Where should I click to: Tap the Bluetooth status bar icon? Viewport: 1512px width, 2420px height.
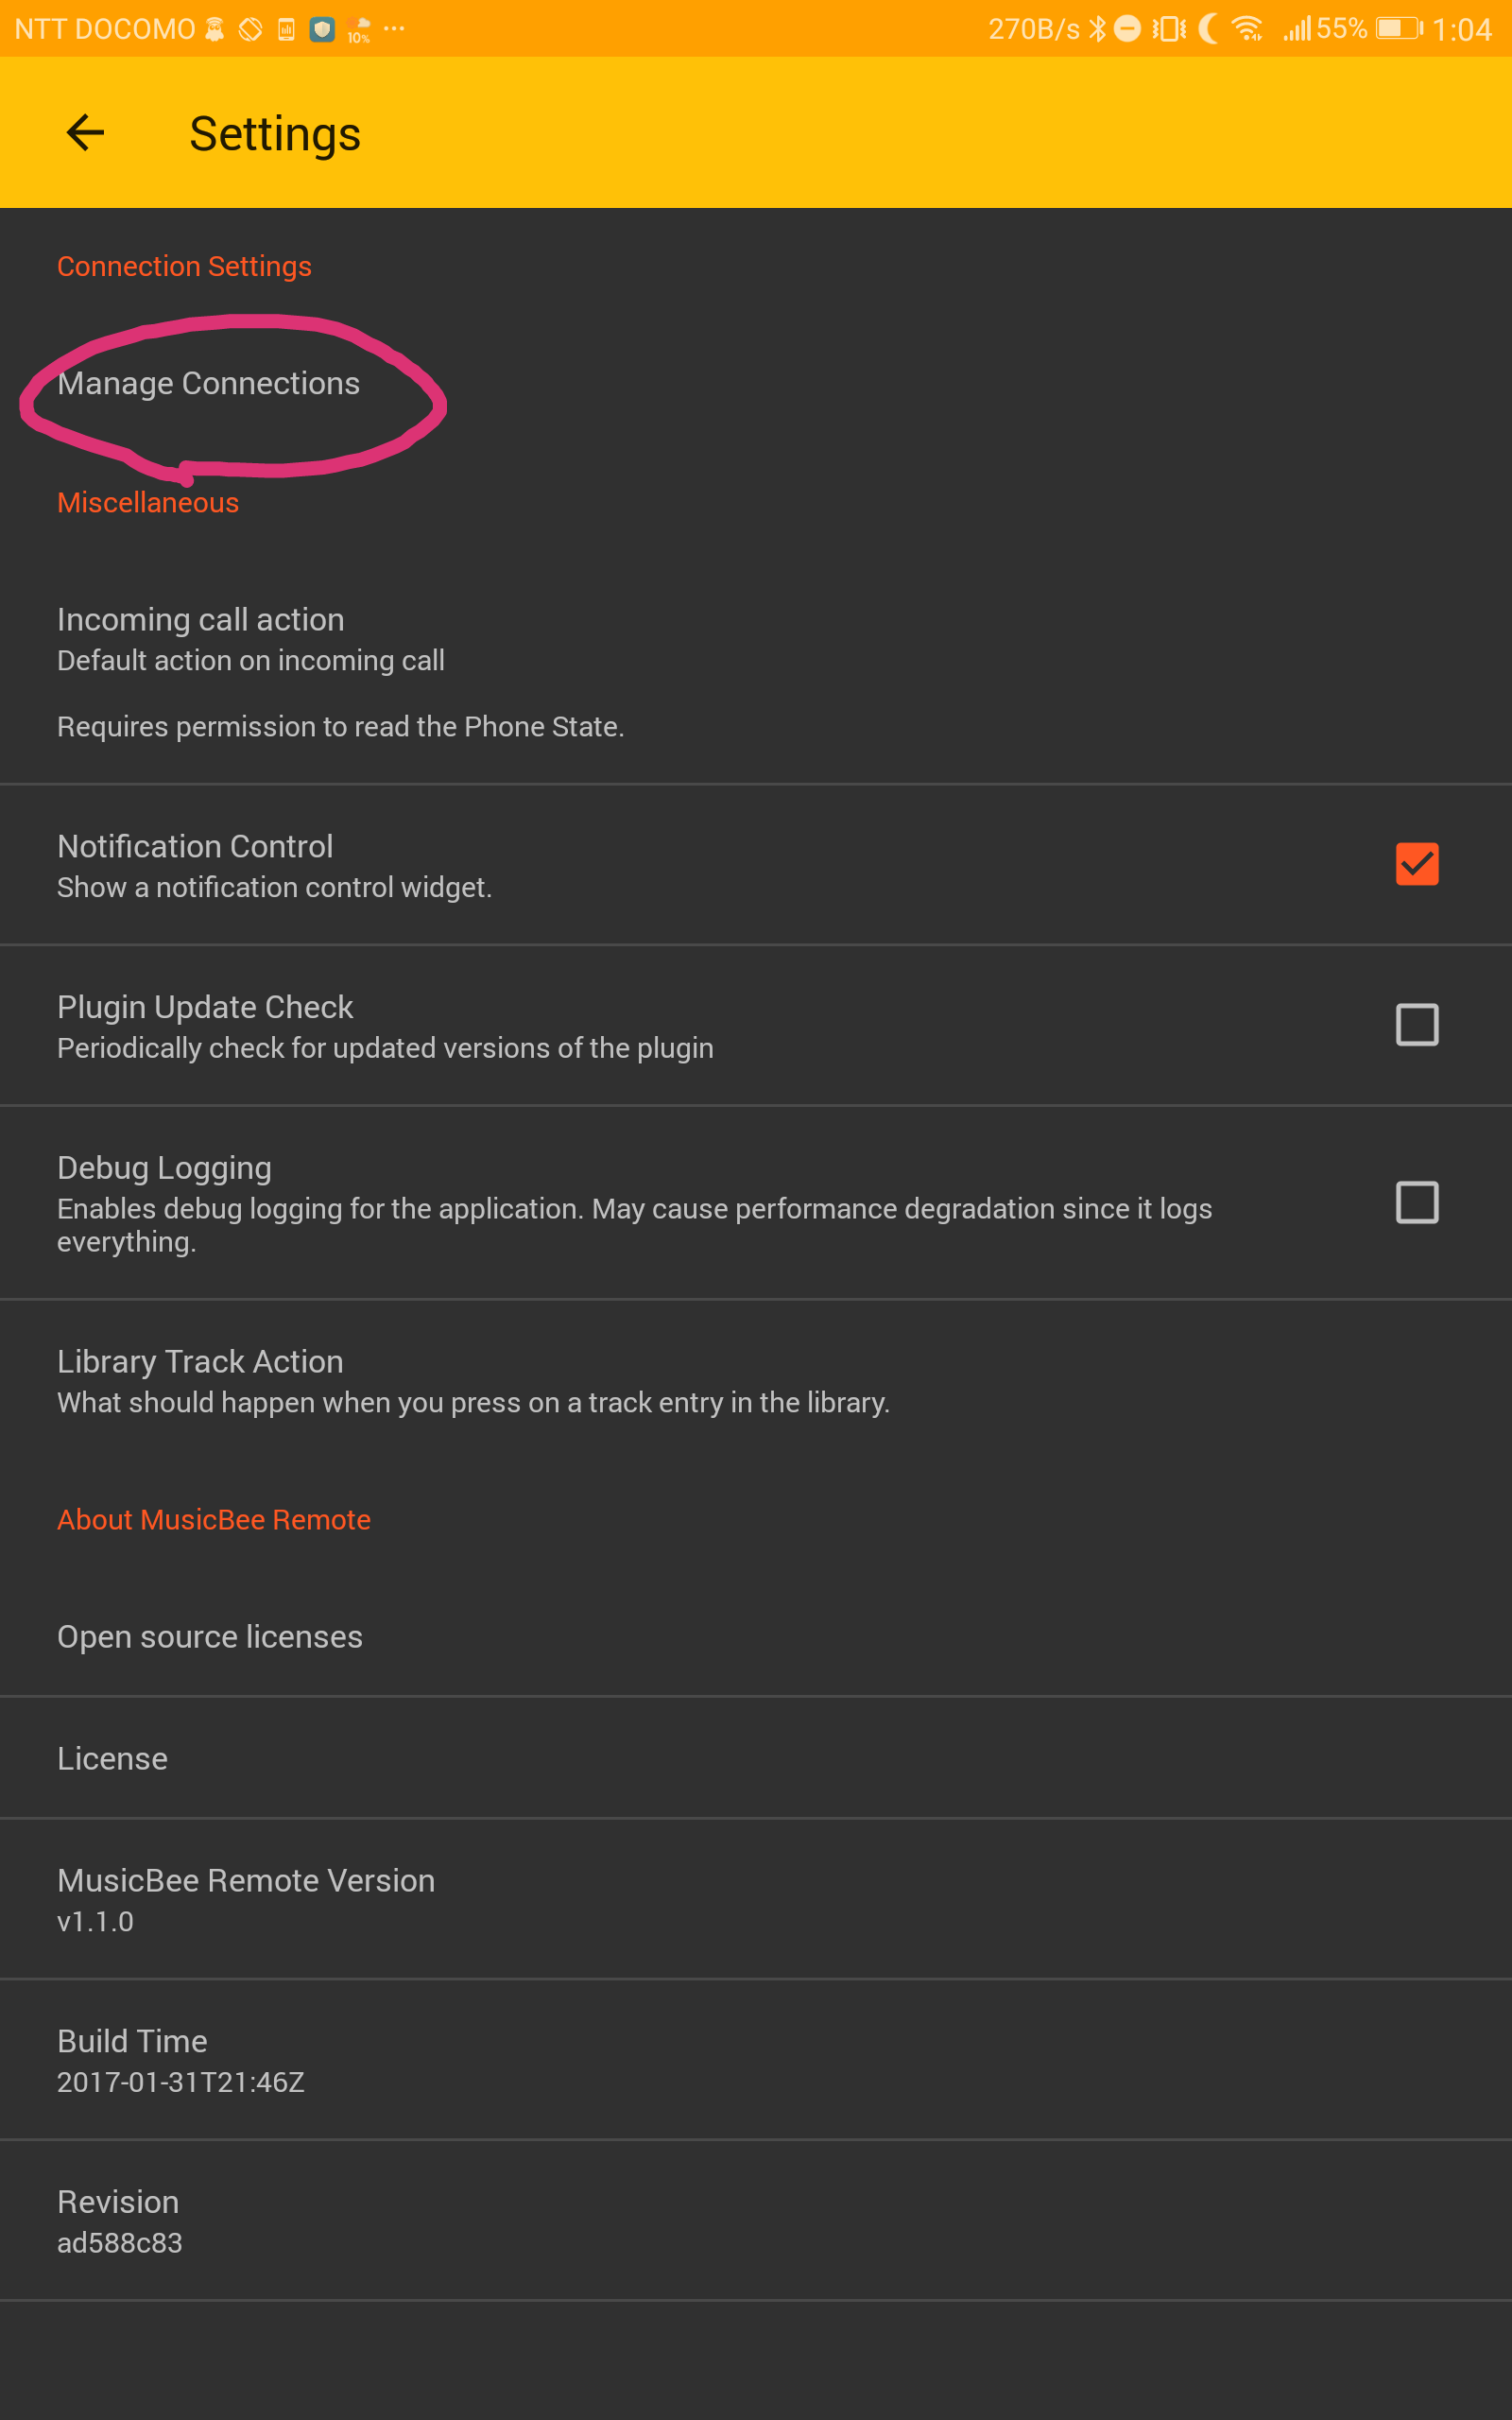[1097, 29]
